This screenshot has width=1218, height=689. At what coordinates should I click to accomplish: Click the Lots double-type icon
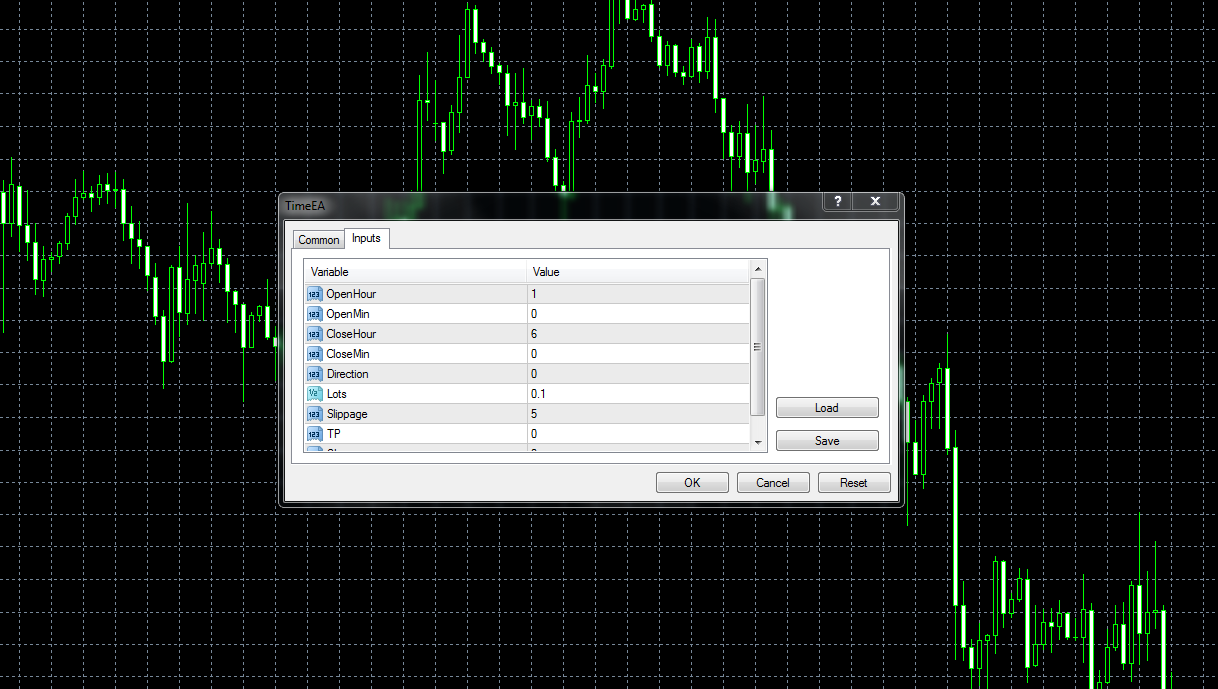pyautogui.click(x=315, y=394)
